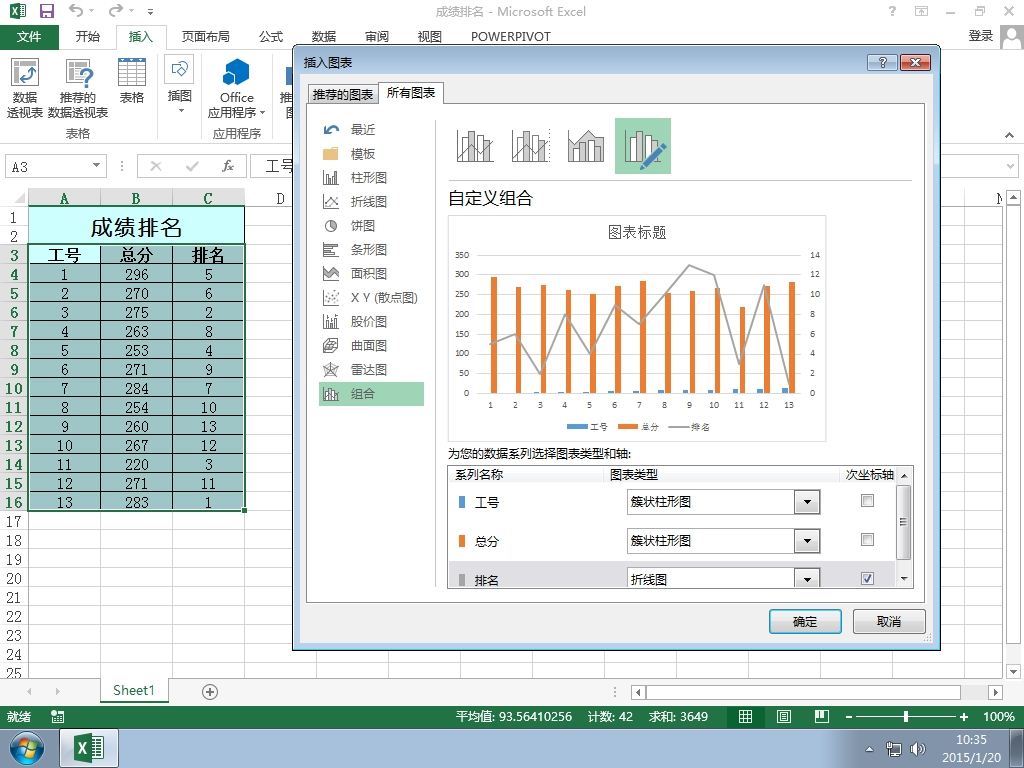
Task: Show hidden icons in system tray
Action: pos(869,749)
